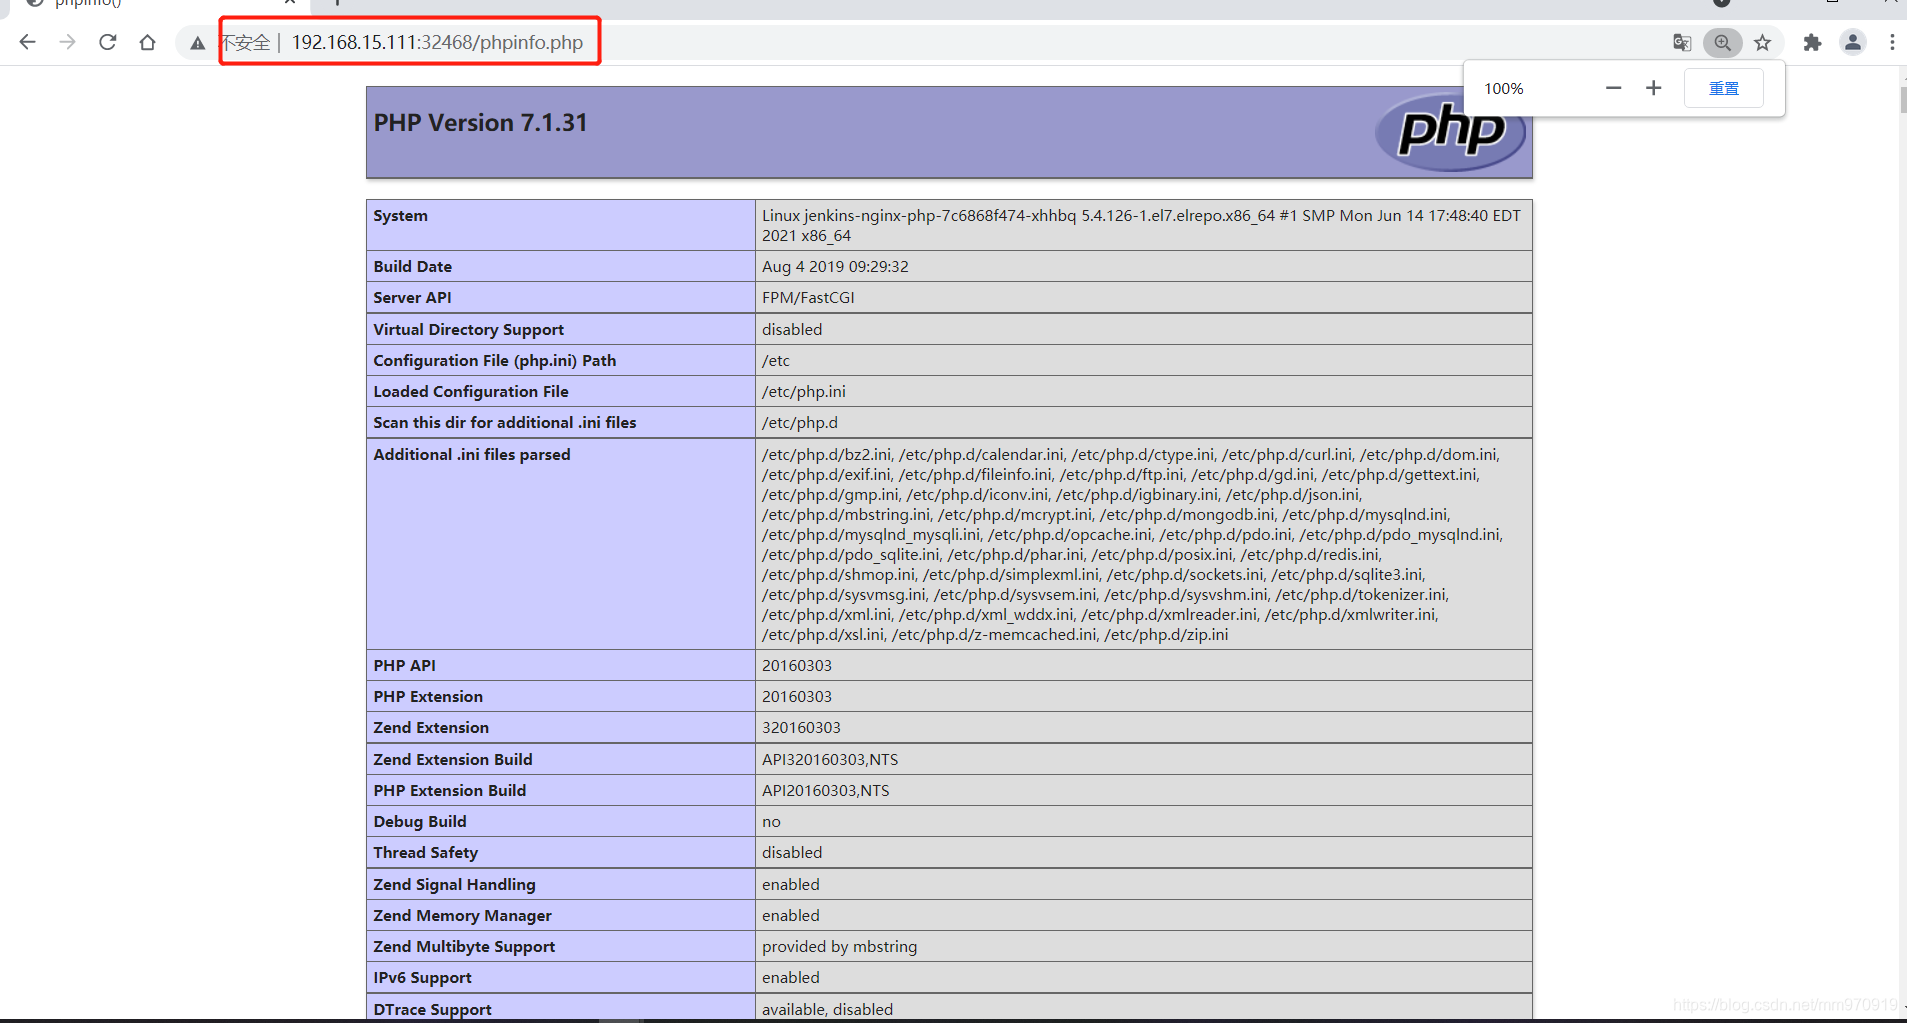The image size is (1907, 1023).
Task: Open the browser home page
Action: pos(148,42)
